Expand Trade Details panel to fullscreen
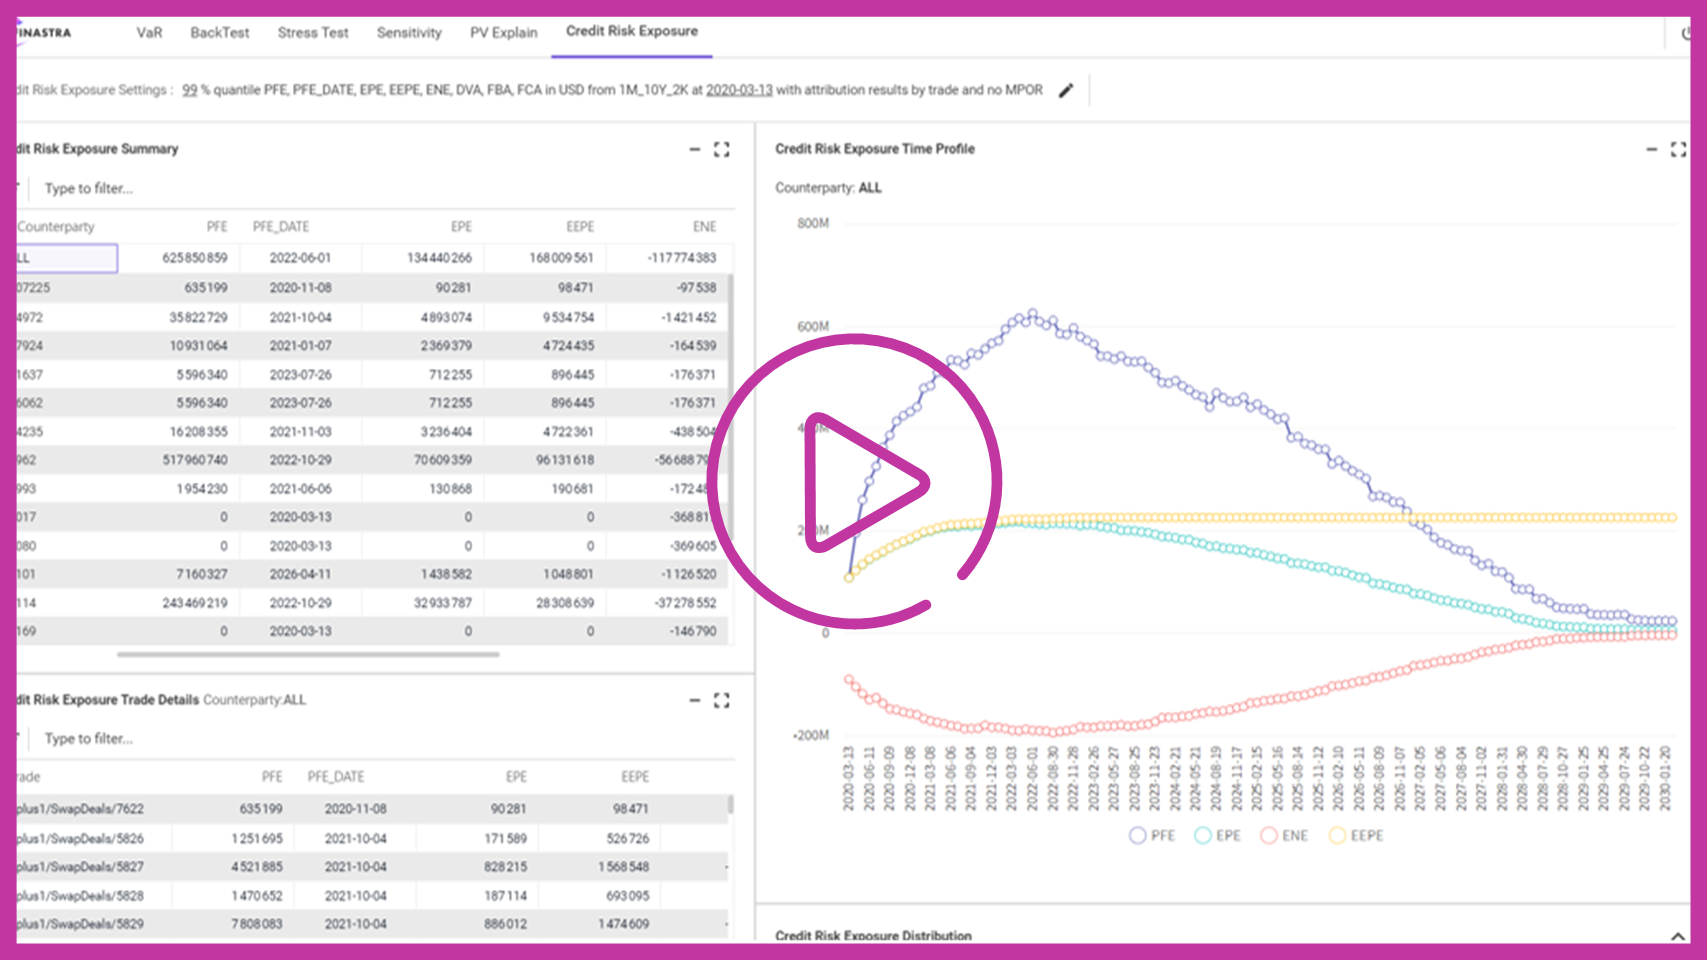The image size is (1707, 960). pyautogui.click(x=722, y=700)
